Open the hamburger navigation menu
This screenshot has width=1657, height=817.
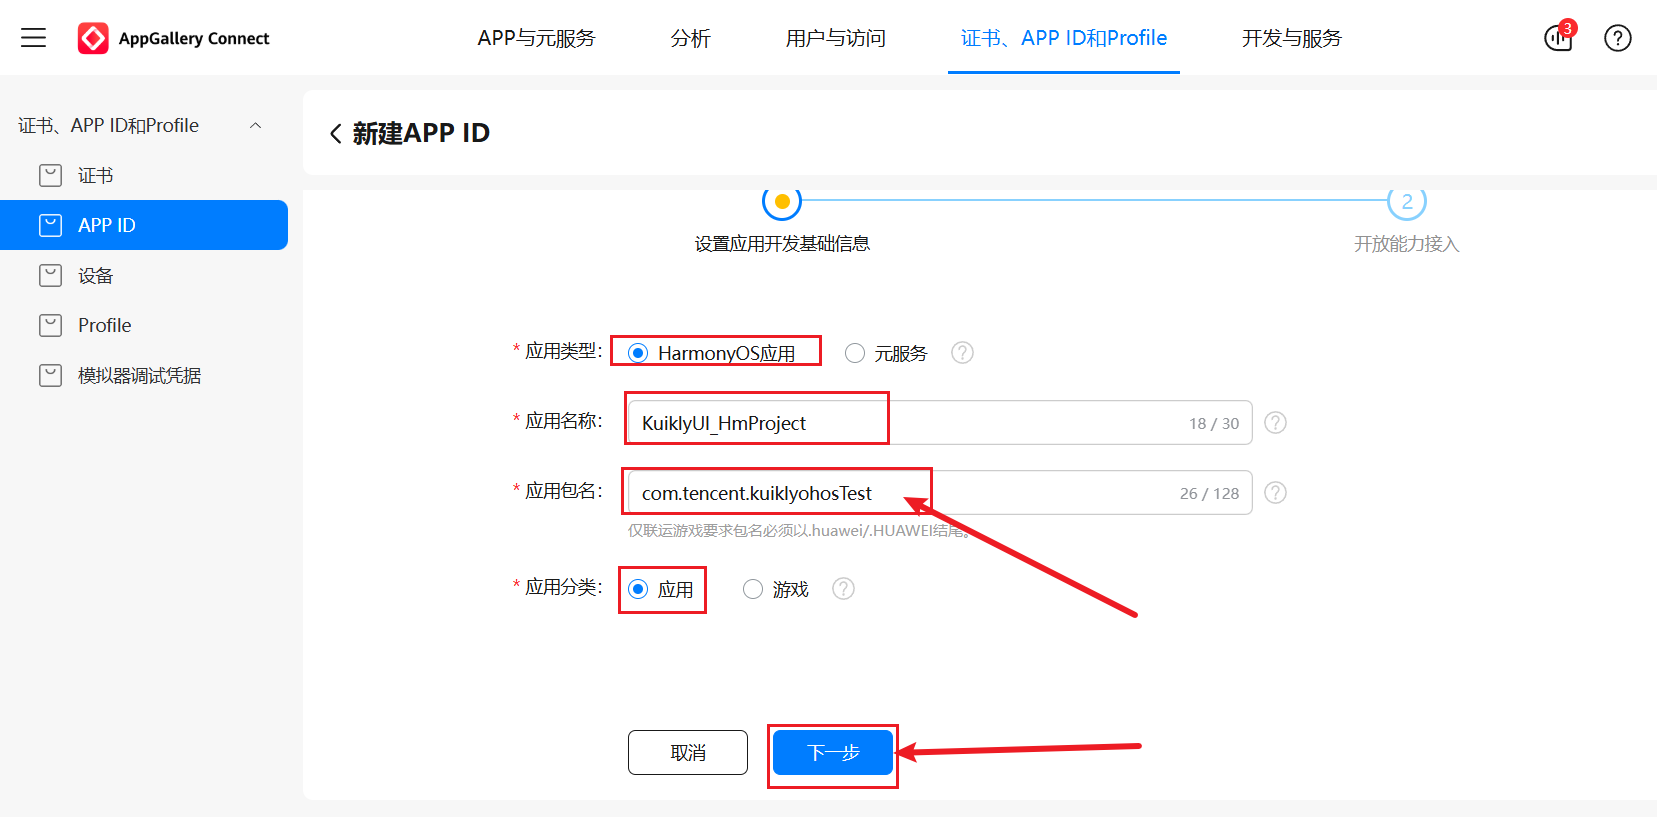tap(34, 38)
